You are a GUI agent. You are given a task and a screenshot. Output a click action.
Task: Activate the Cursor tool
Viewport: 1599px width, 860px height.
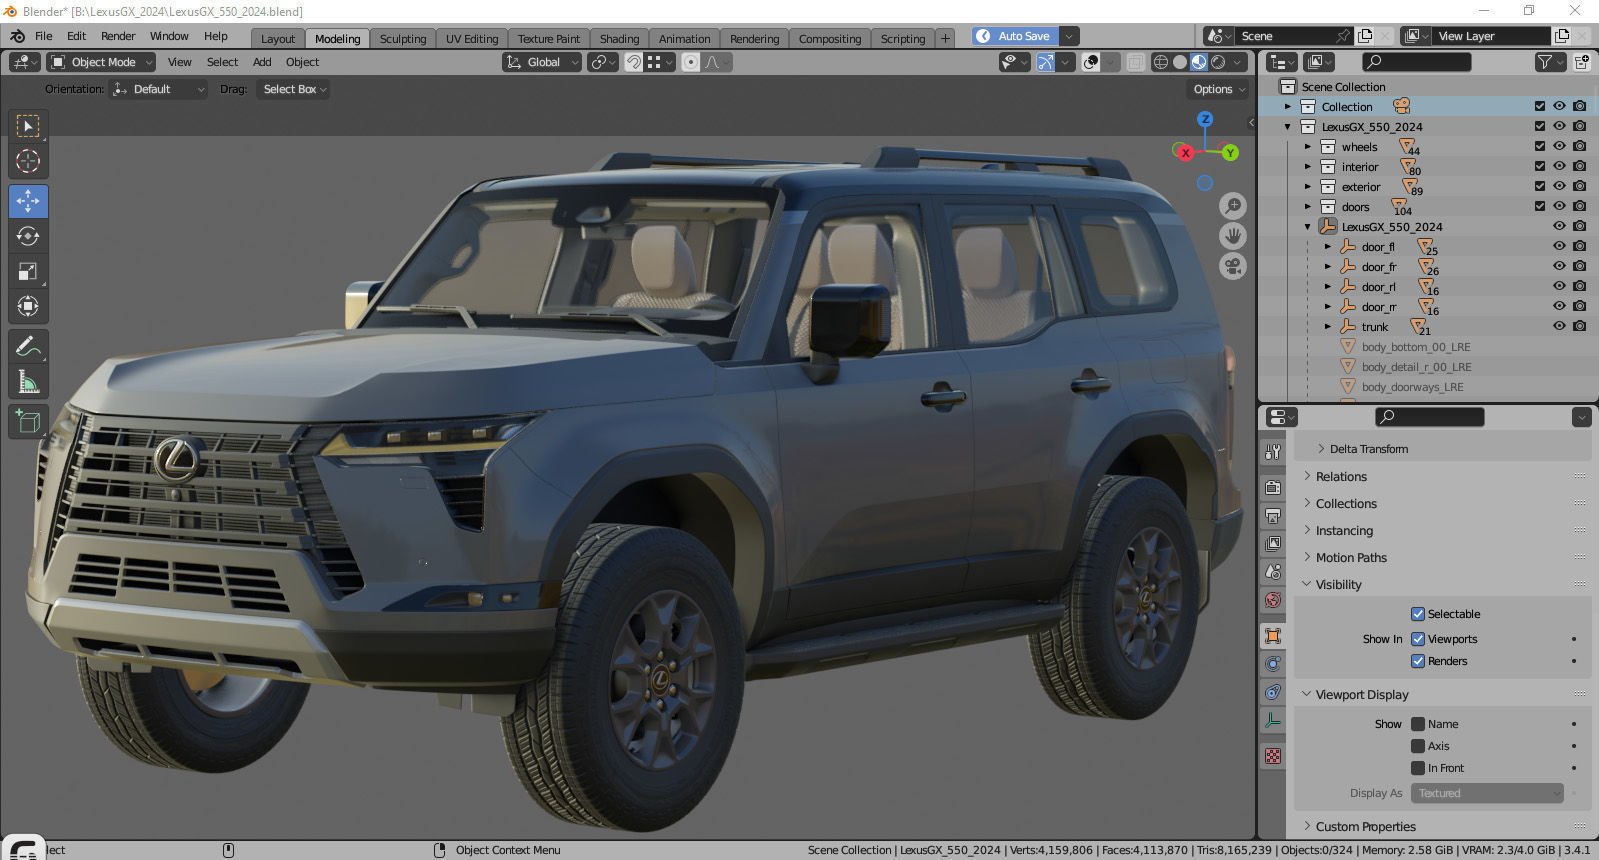pyautogui.click(x=28, y=161)
